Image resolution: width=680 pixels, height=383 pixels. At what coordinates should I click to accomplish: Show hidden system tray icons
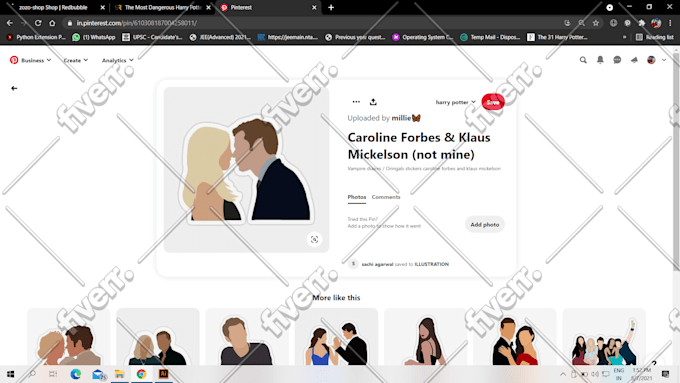click(x=563, y=374)
